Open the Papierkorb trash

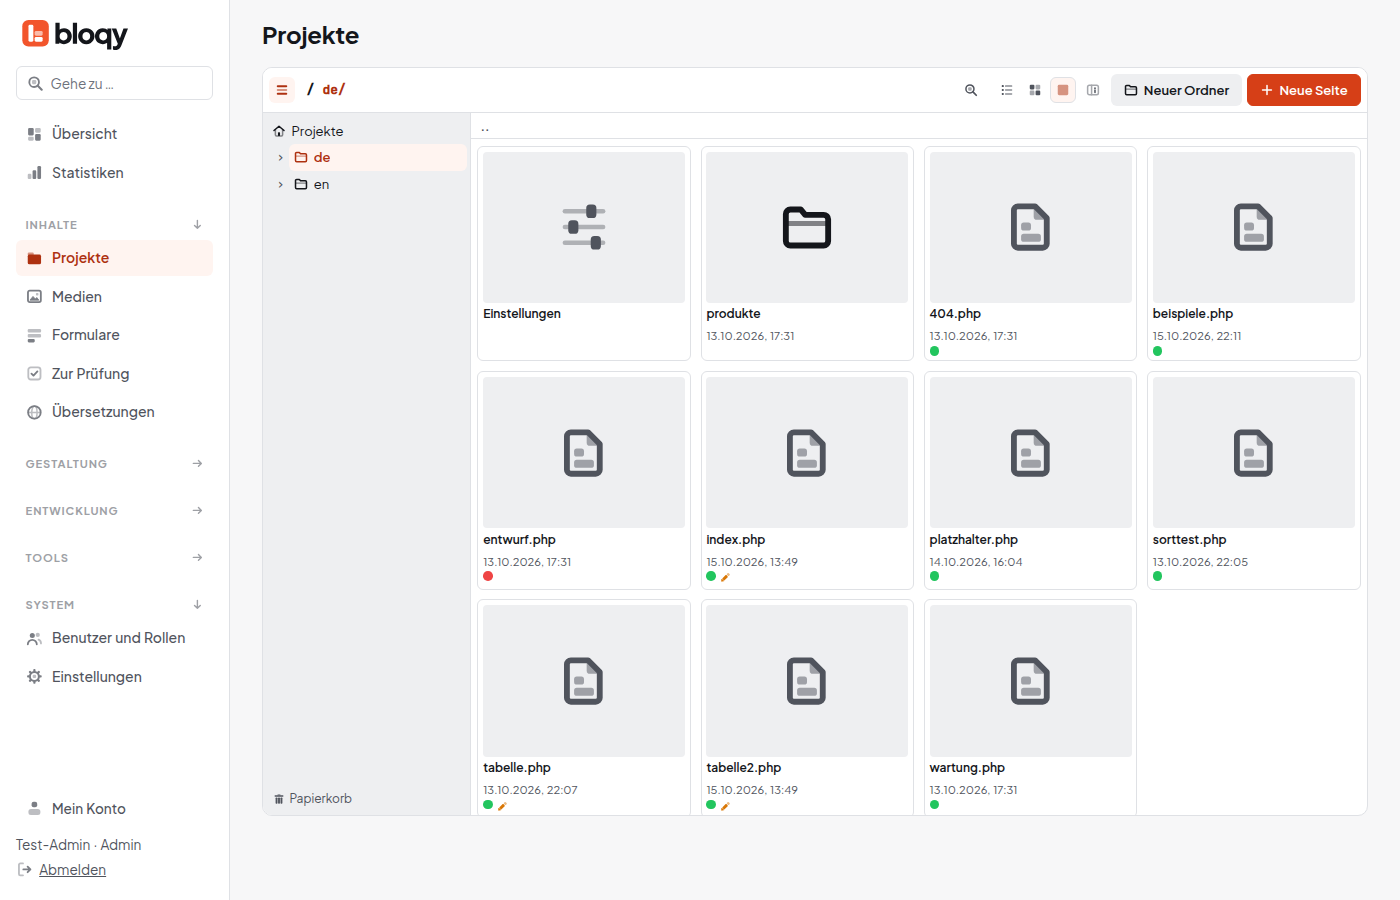click(313, 799)
